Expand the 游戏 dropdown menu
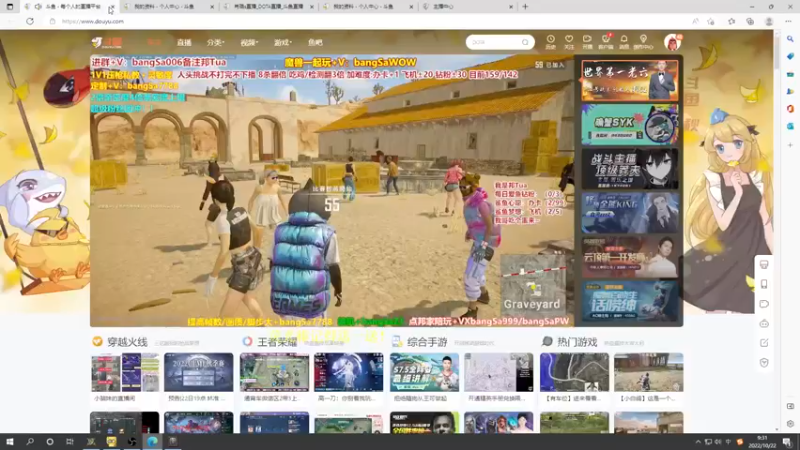Screen dimensions: 800x450 (x=283, y=42)
